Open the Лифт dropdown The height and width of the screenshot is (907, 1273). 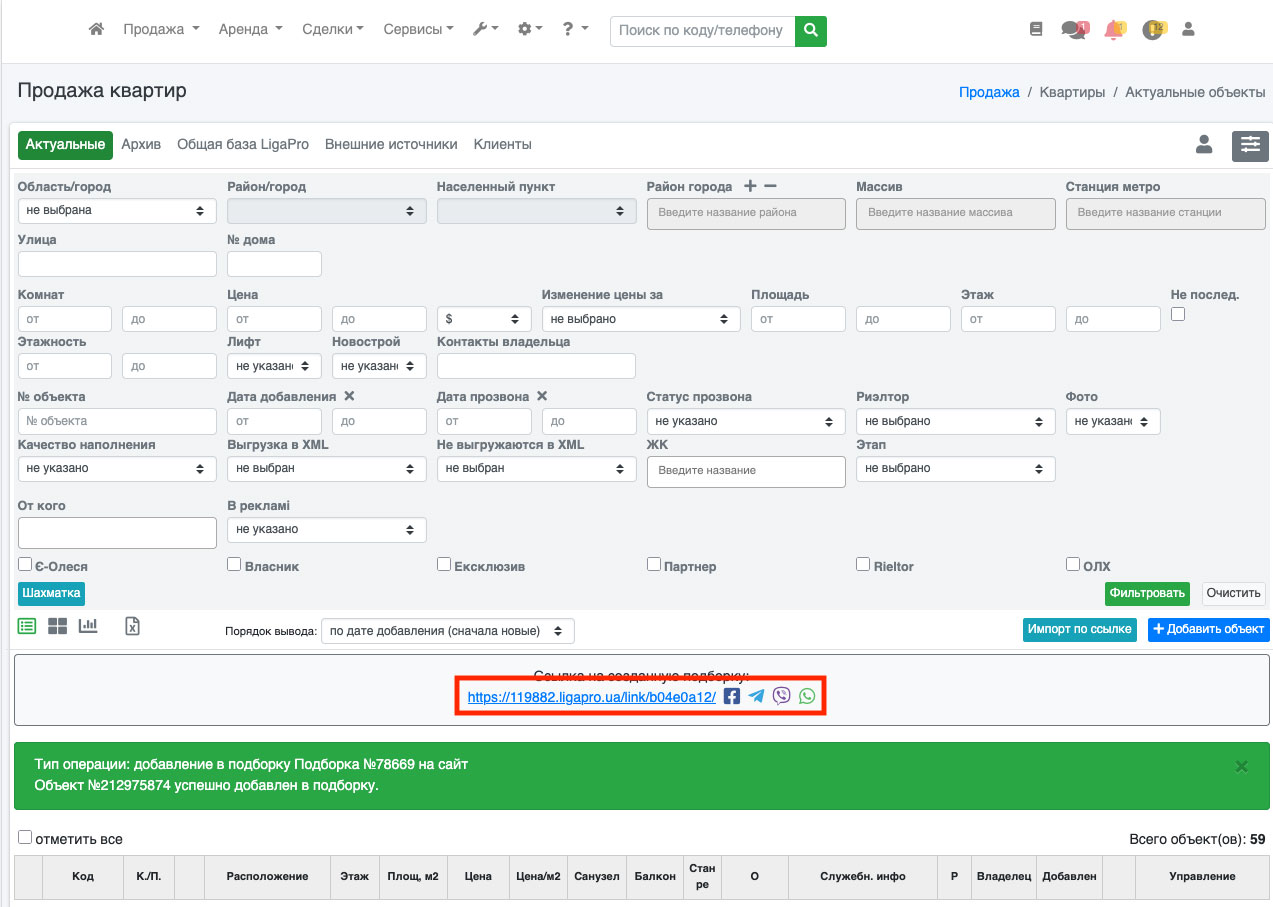[275, 366]
